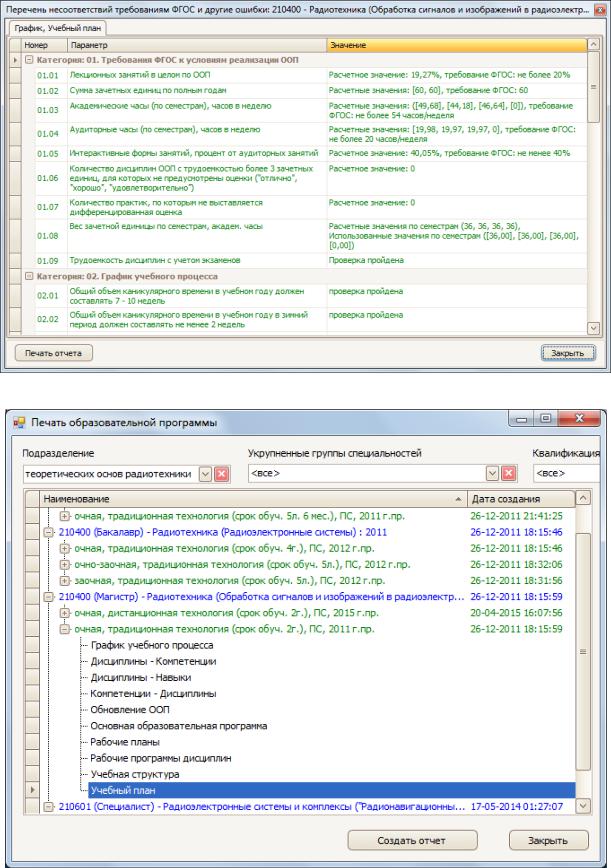
Task: Collapse 210601 (Специалист) node
Action: [x=49, y=807]
